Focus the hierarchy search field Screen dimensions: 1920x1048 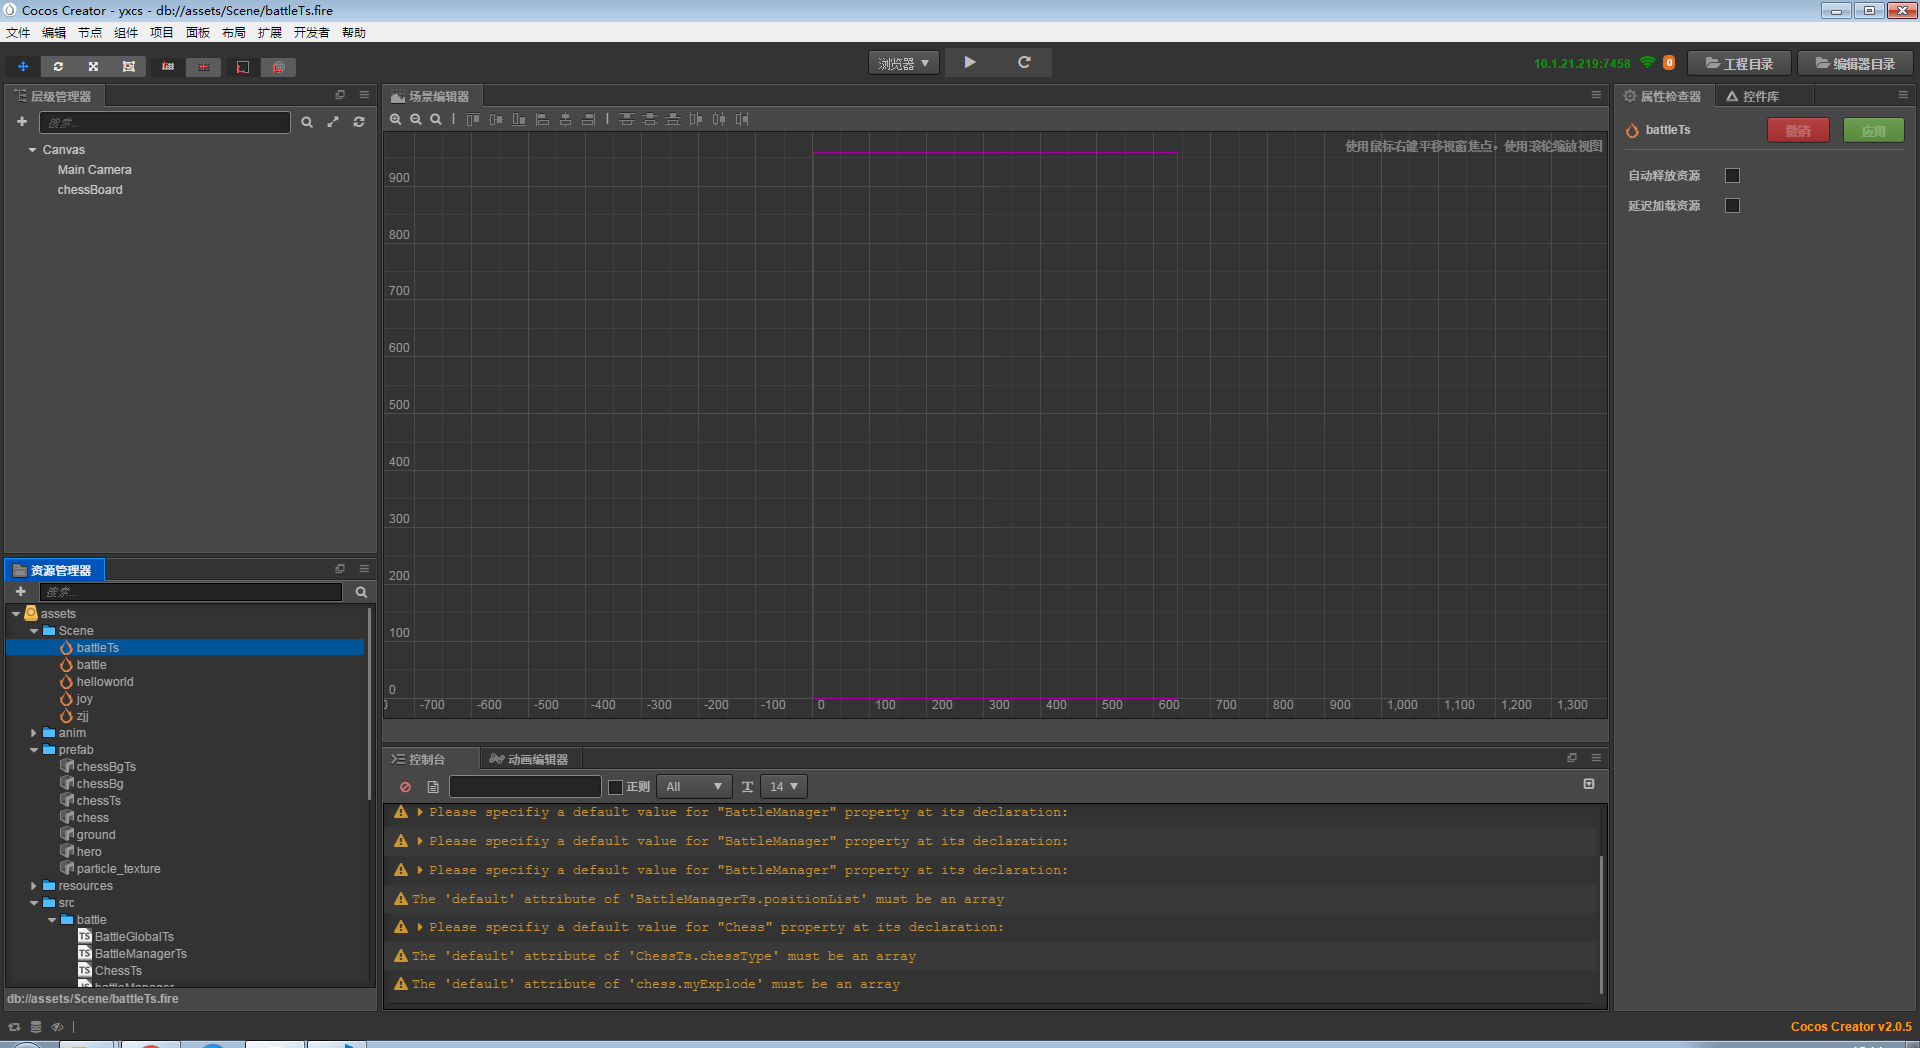click(165, 122)
